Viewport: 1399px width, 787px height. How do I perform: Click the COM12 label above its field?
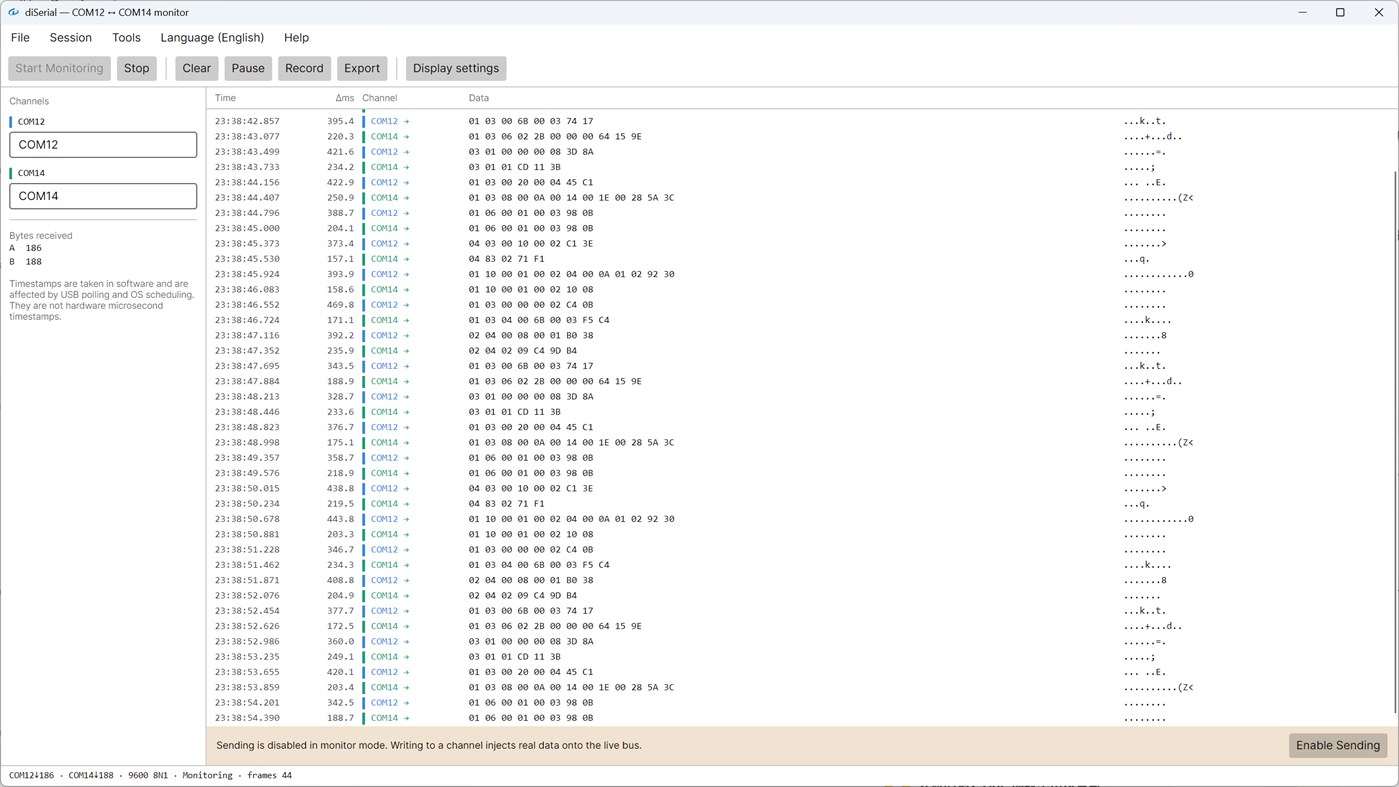point(31,122)
